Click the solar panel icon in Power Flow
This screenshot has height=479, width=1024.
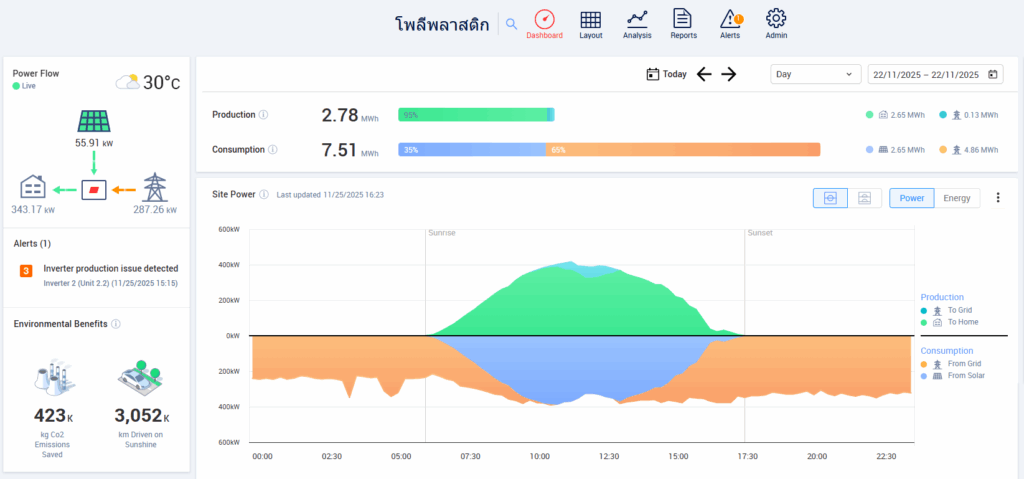[93, 122]
